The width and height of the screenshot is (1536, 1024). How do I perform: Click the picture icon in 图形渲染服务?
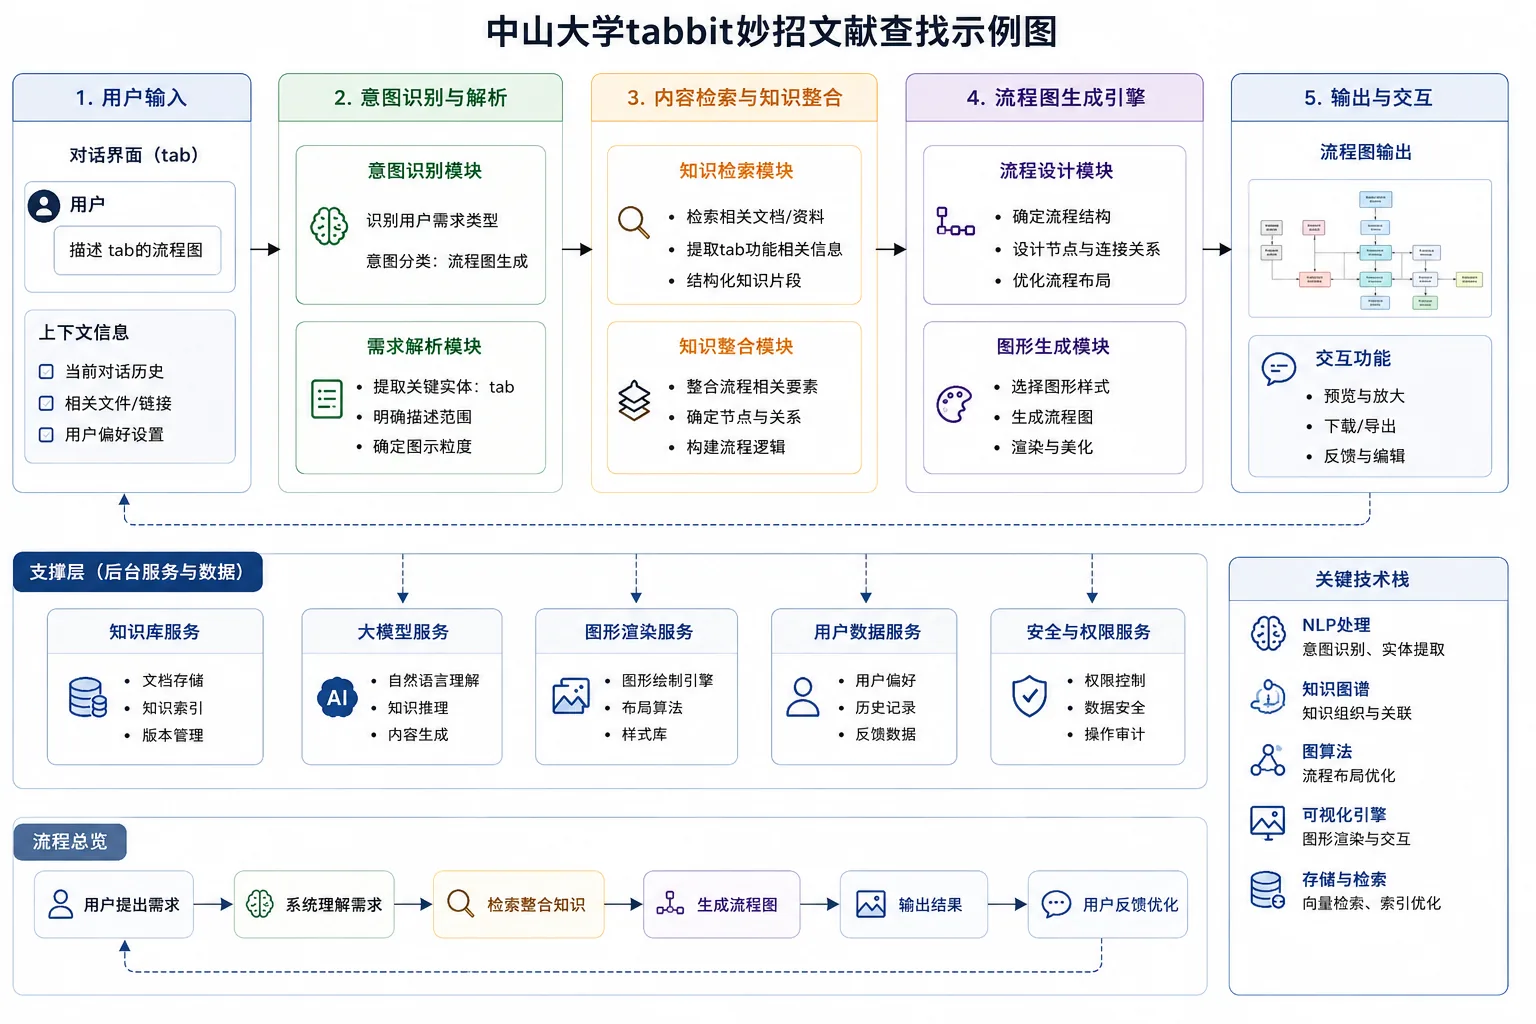(571, 696)
